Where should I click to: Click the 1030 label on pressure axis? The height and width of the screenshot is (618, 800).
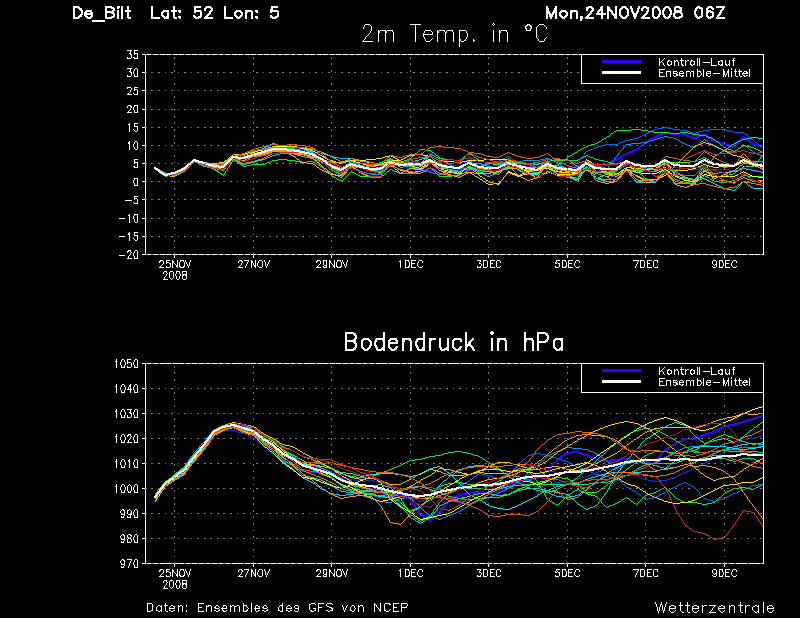pyautogui.click(x=127, y=414)
